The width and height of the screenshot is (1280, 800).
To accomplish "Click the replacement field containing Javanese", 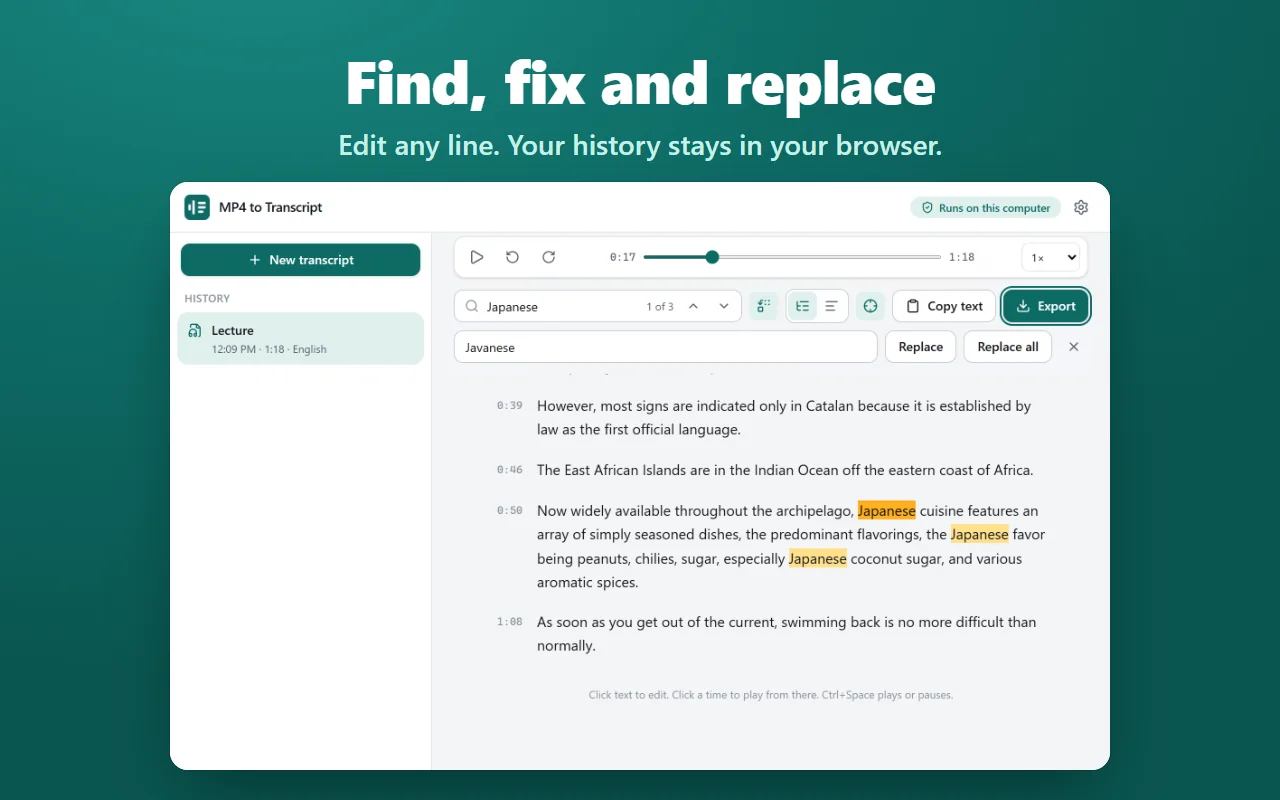I will pos(666,347).
